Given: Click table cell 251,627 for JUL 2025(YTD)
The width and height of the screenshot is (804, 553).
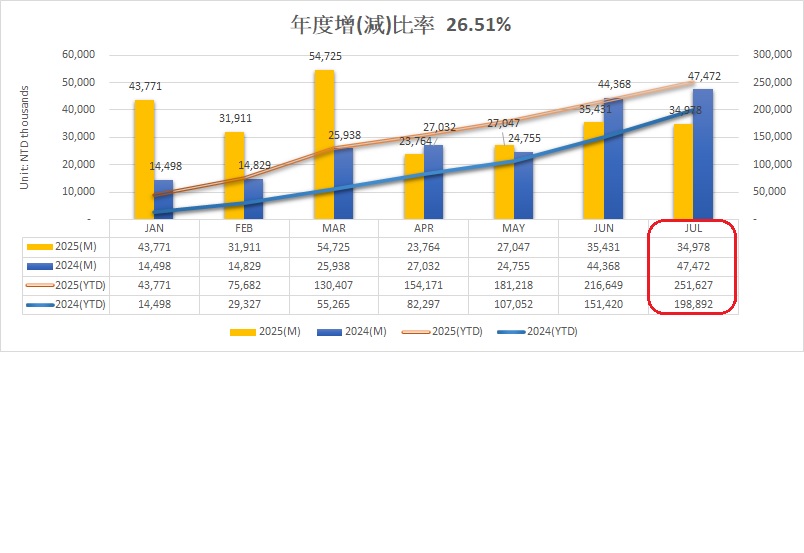Looking at the screenshot, I should click(693, 285).
